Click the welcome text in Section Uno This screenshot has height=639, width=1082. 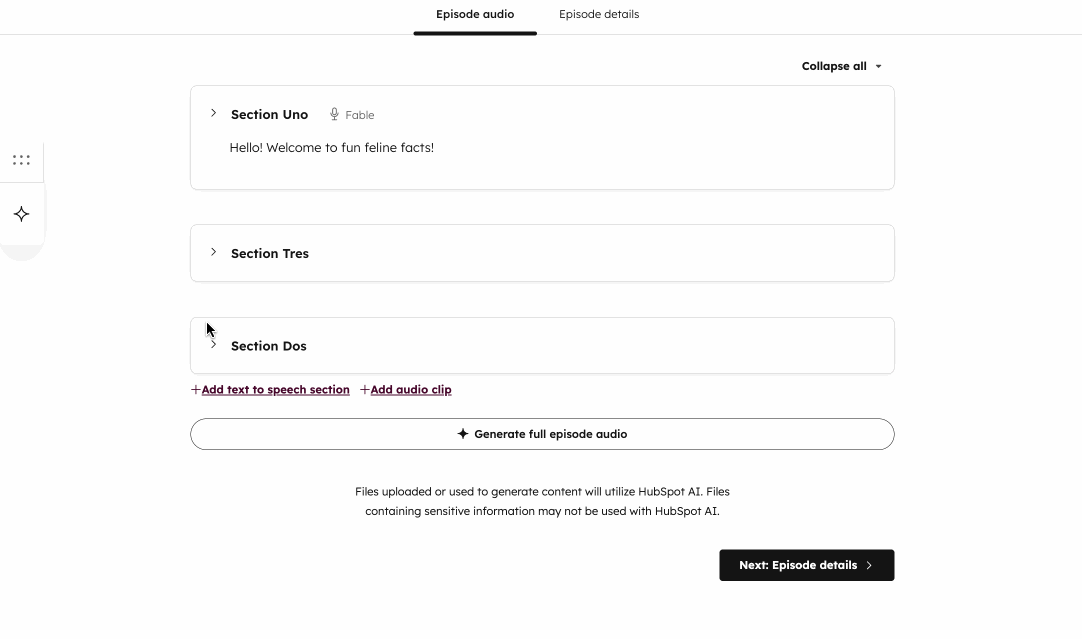(332, 148)
